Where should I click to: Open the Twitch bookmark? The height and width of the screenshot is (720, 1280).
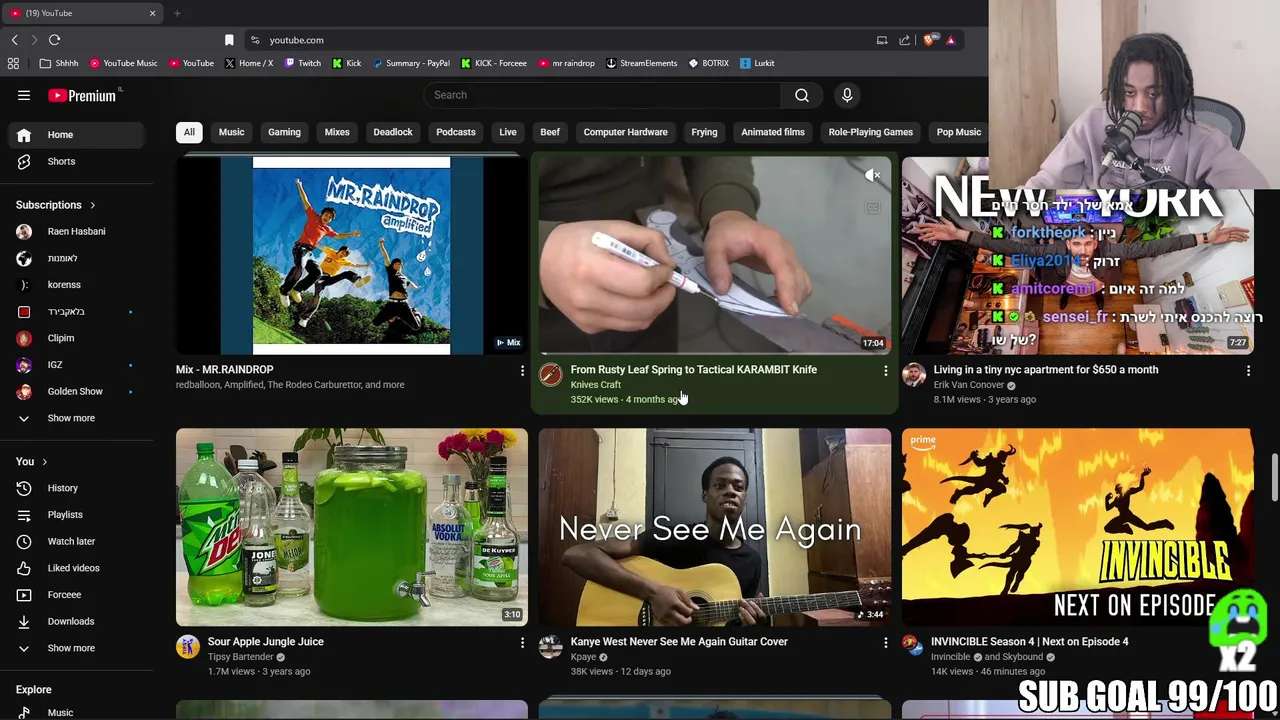(303, 63)
